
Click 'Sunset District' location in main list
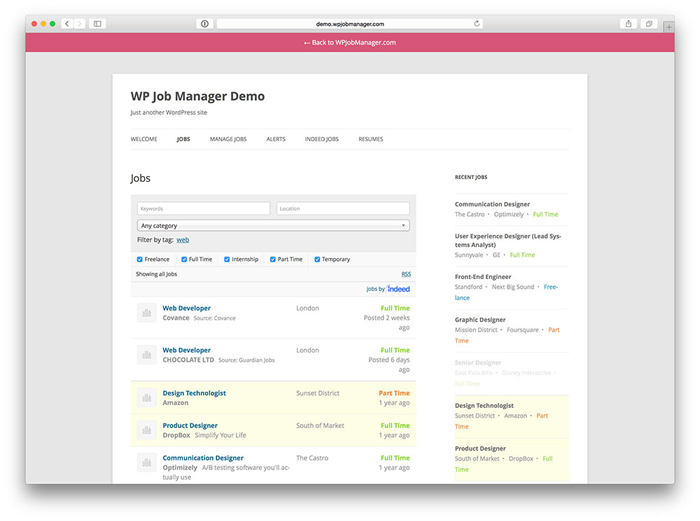pos(318,393)
